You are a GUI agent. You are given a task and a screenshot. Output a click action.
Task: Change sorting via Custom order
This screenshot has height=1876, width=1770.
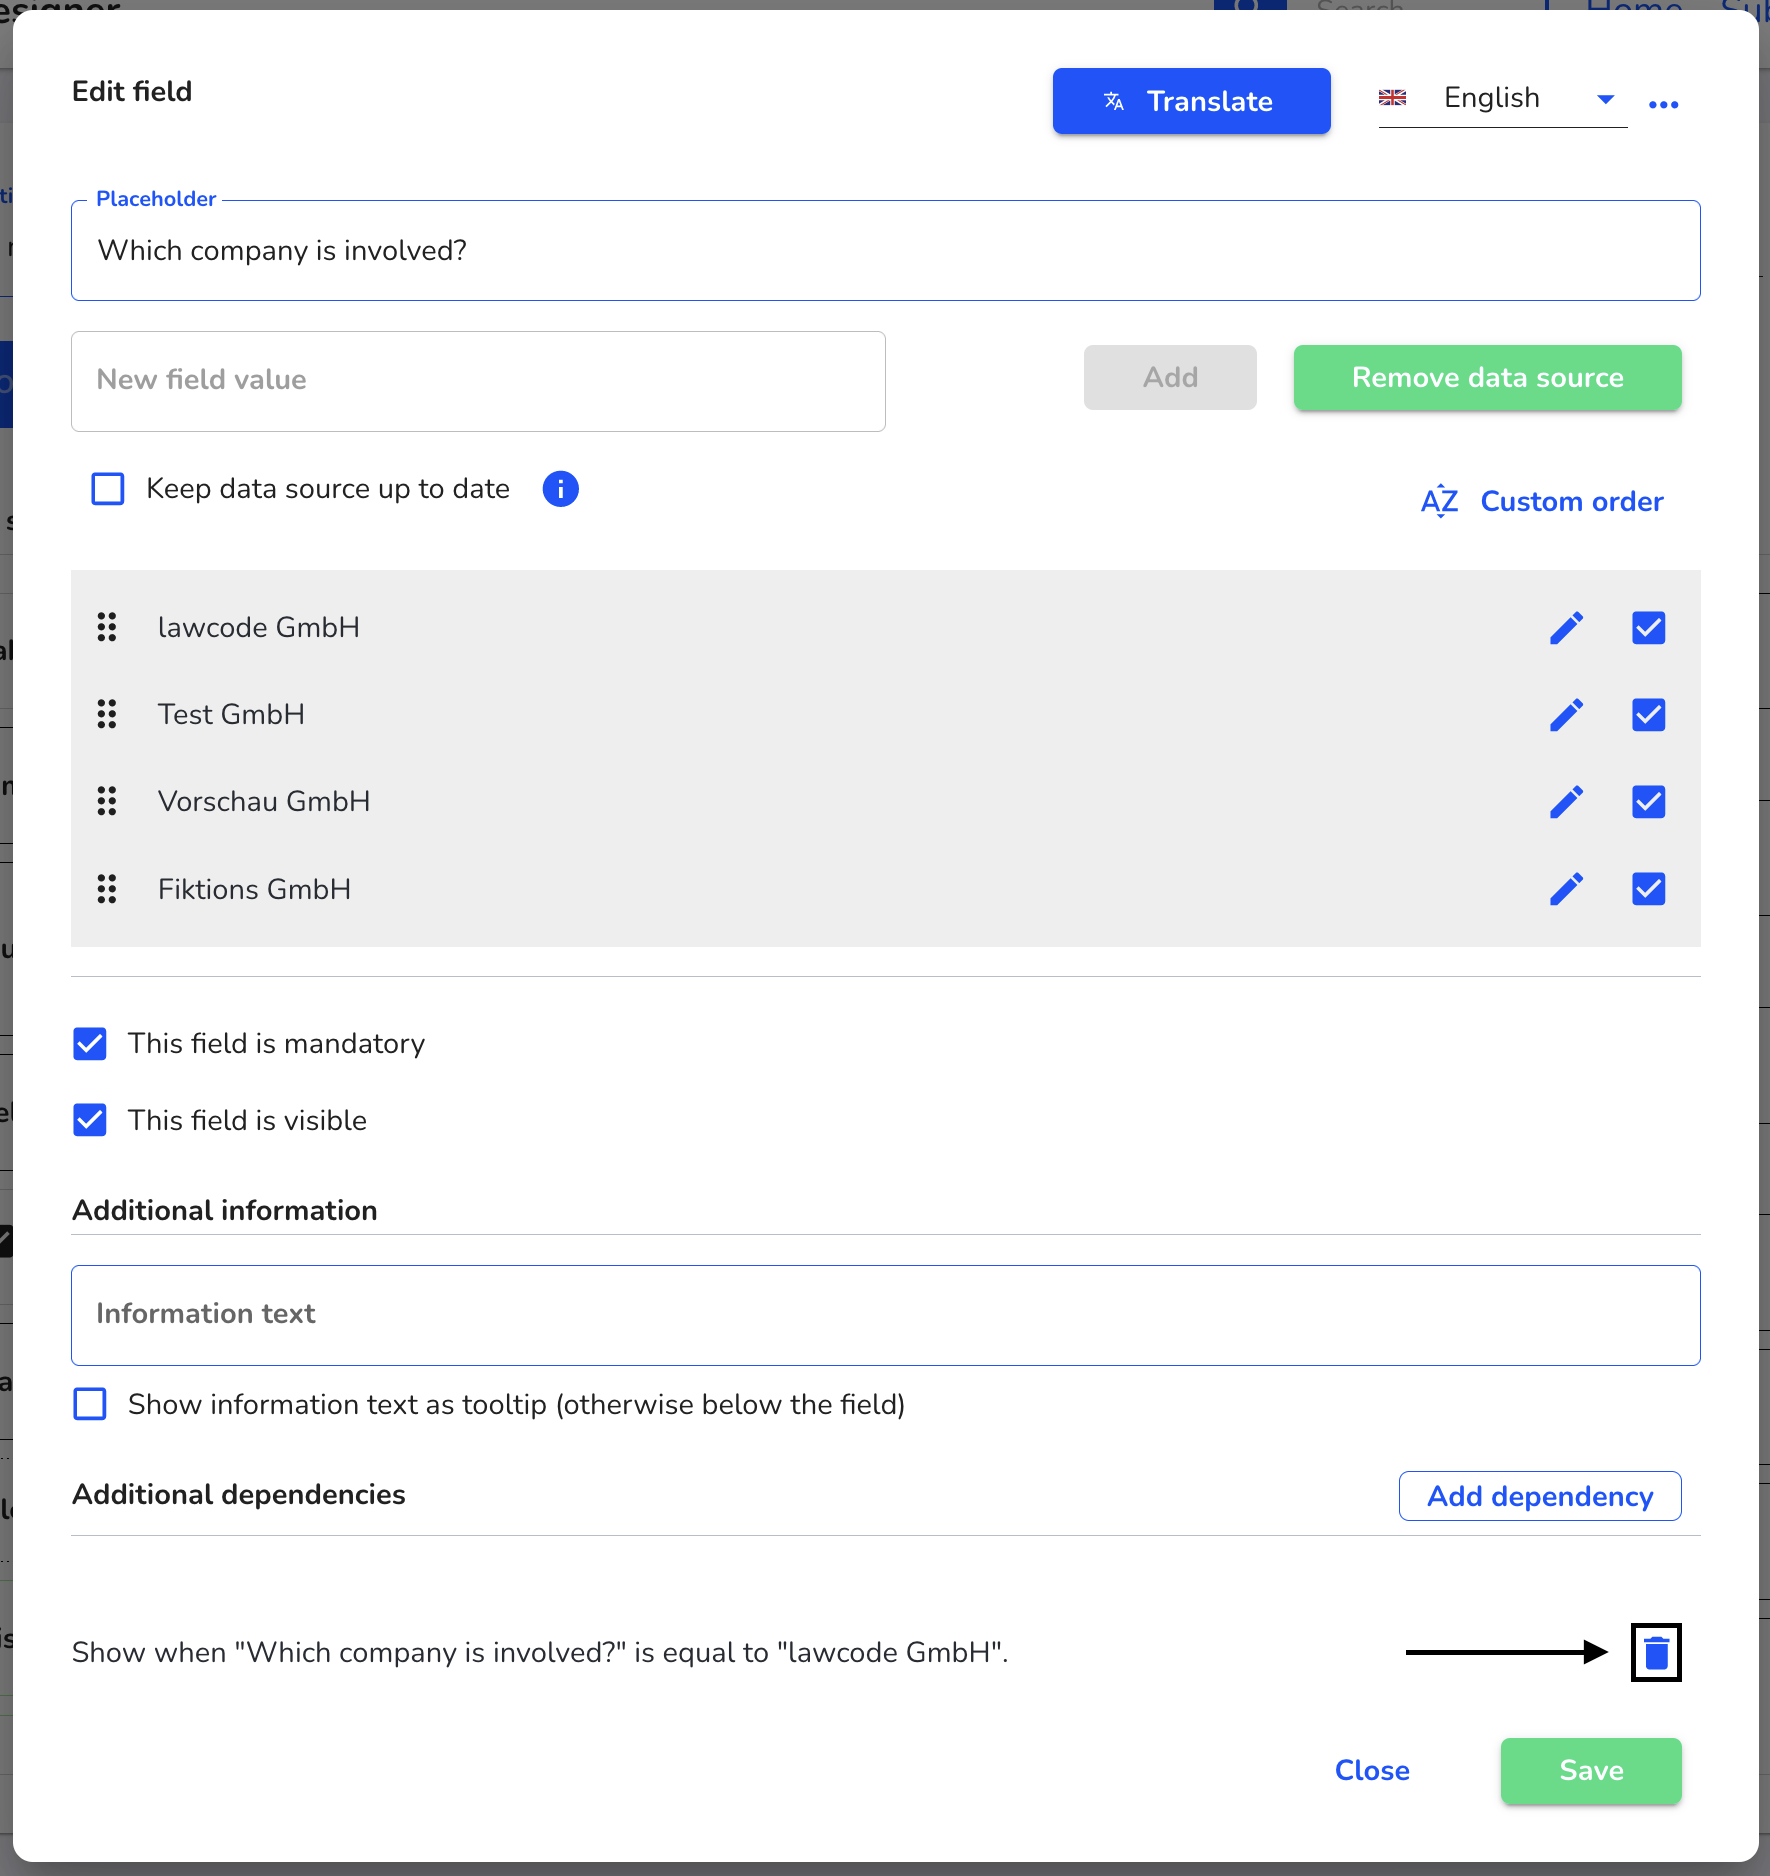pyautogui.click(x=1542, y=501)
